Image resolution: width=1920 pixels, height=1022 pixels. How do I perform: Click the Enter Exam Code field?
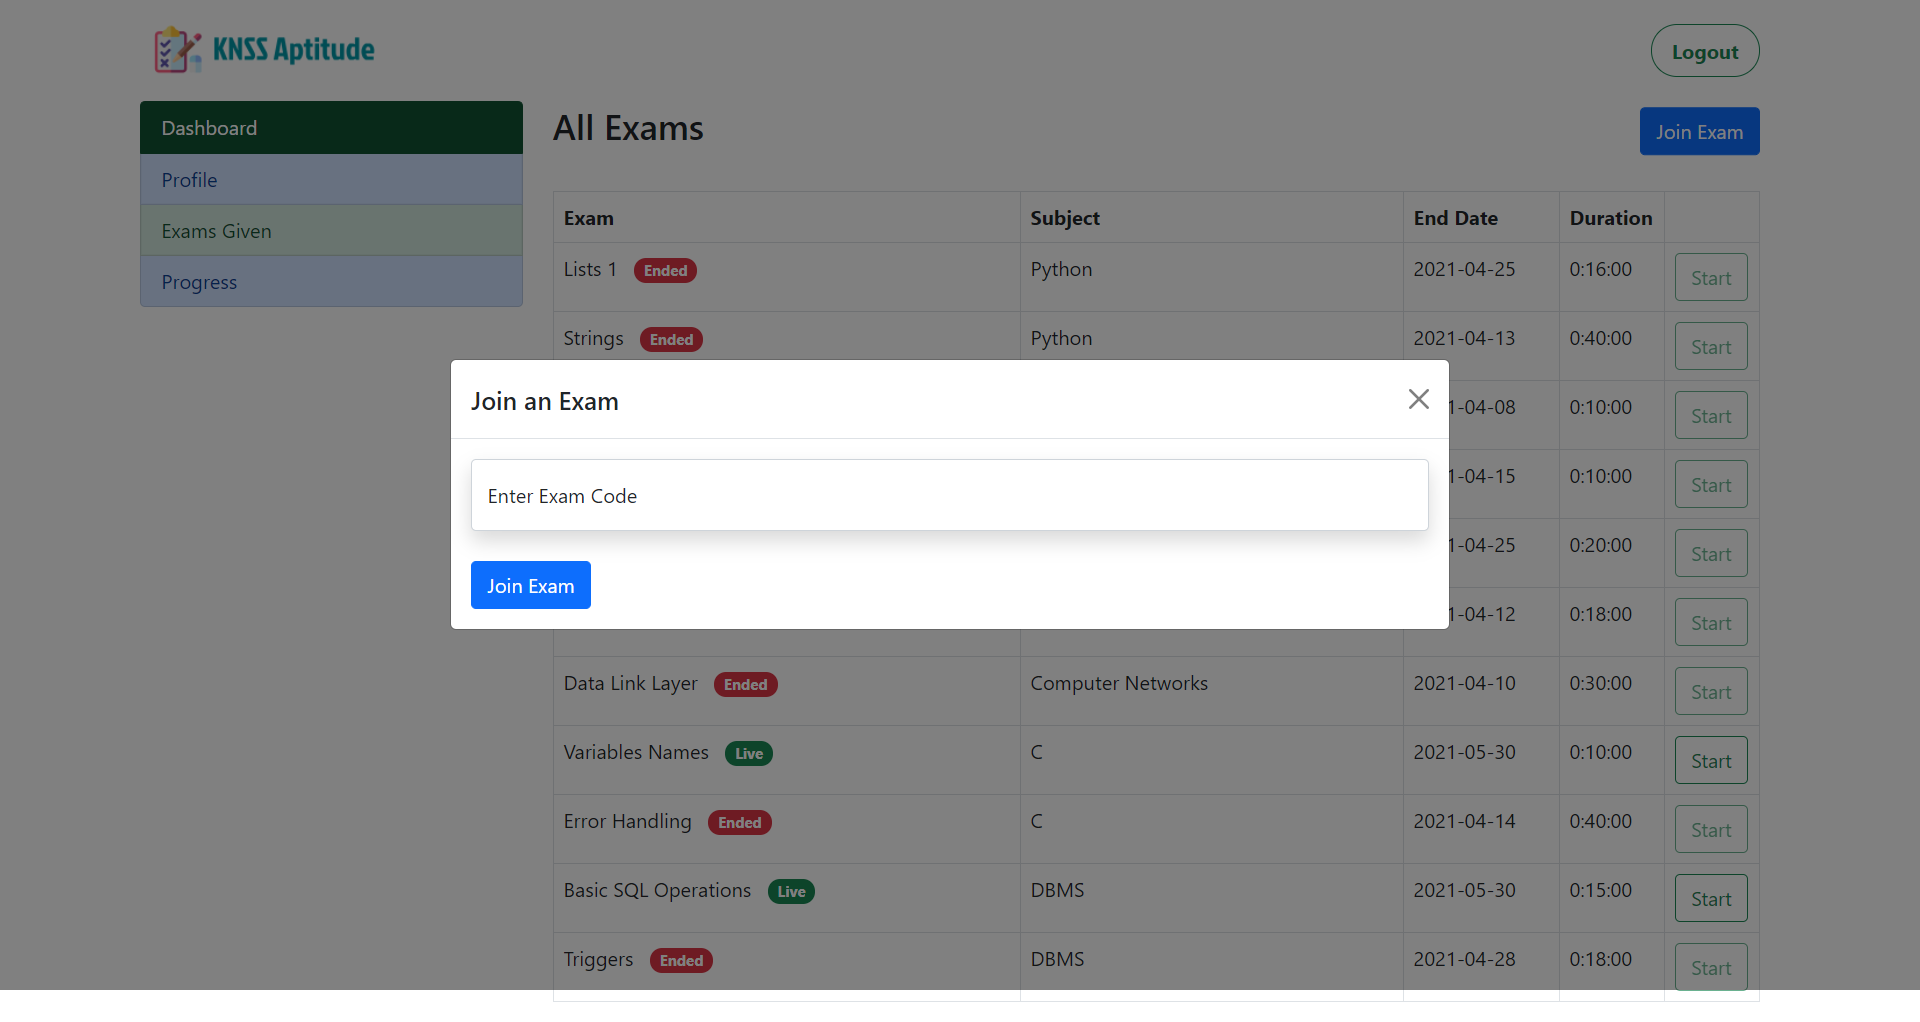click(949, 495)
